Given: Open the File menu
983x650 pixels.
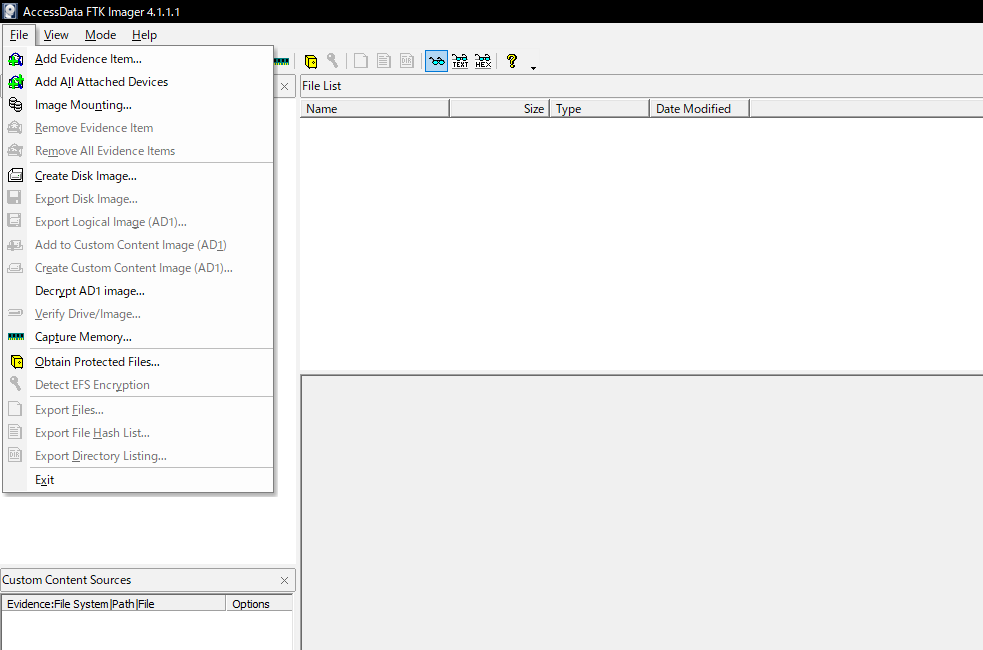Looking at the screenshot, I should [x=19, y=35].
